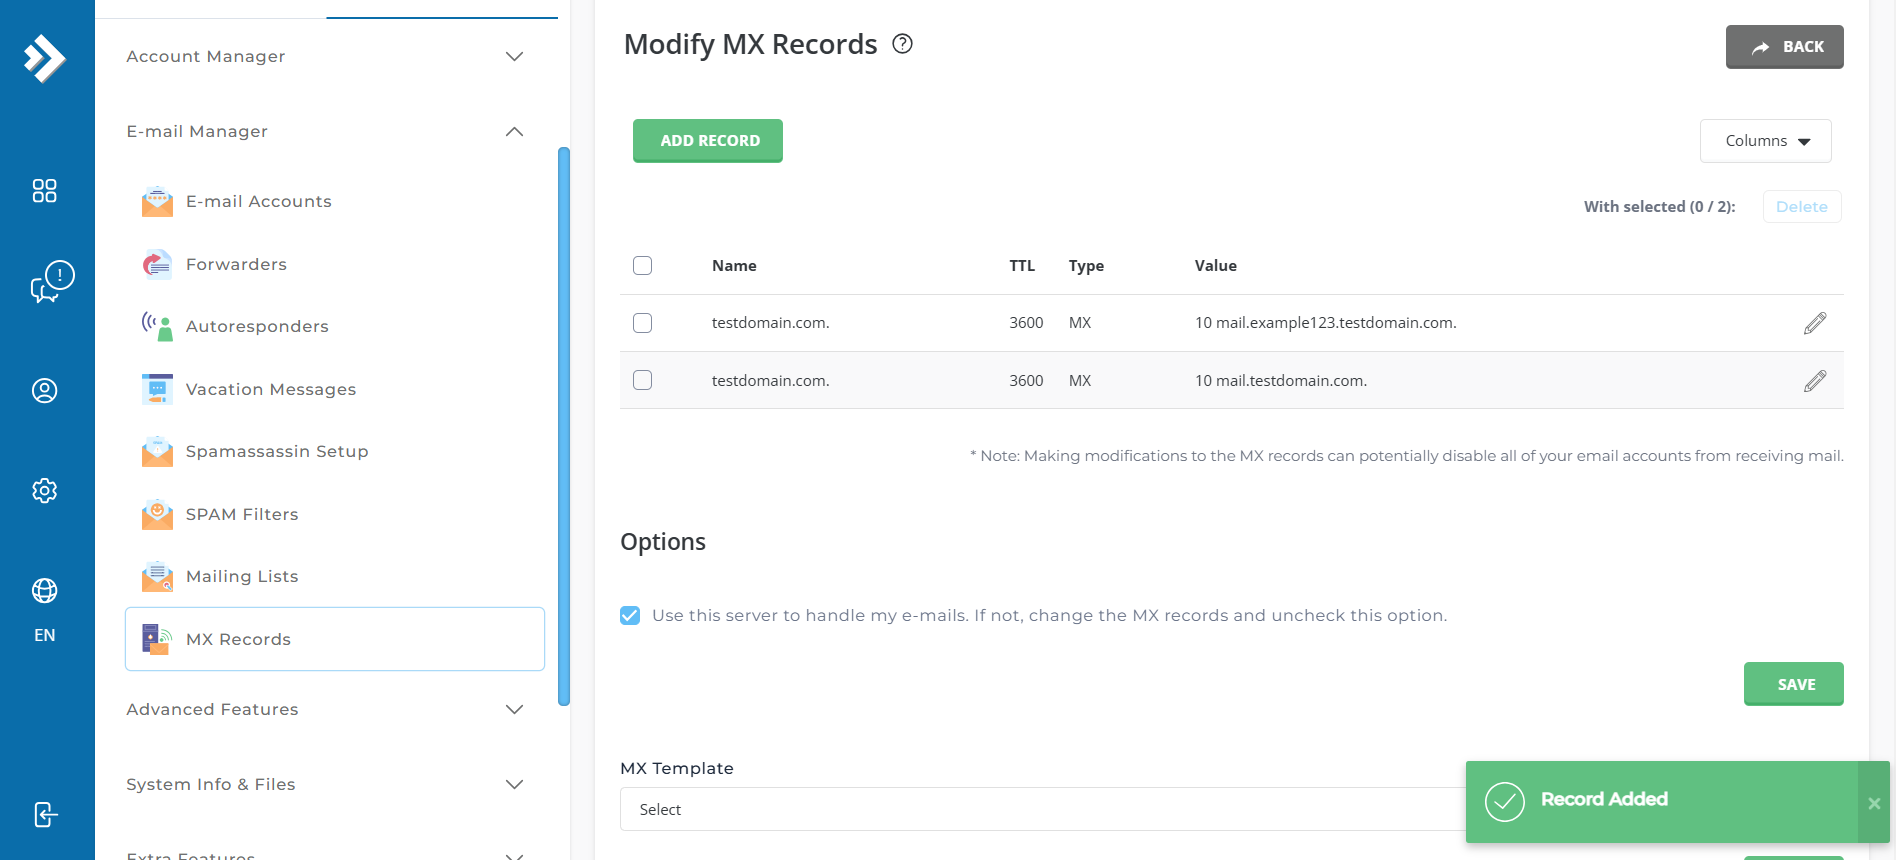Click the edit pencil for mail.example123.testdomain.com record
1896x860 pixels.
tap(1814, 323)
